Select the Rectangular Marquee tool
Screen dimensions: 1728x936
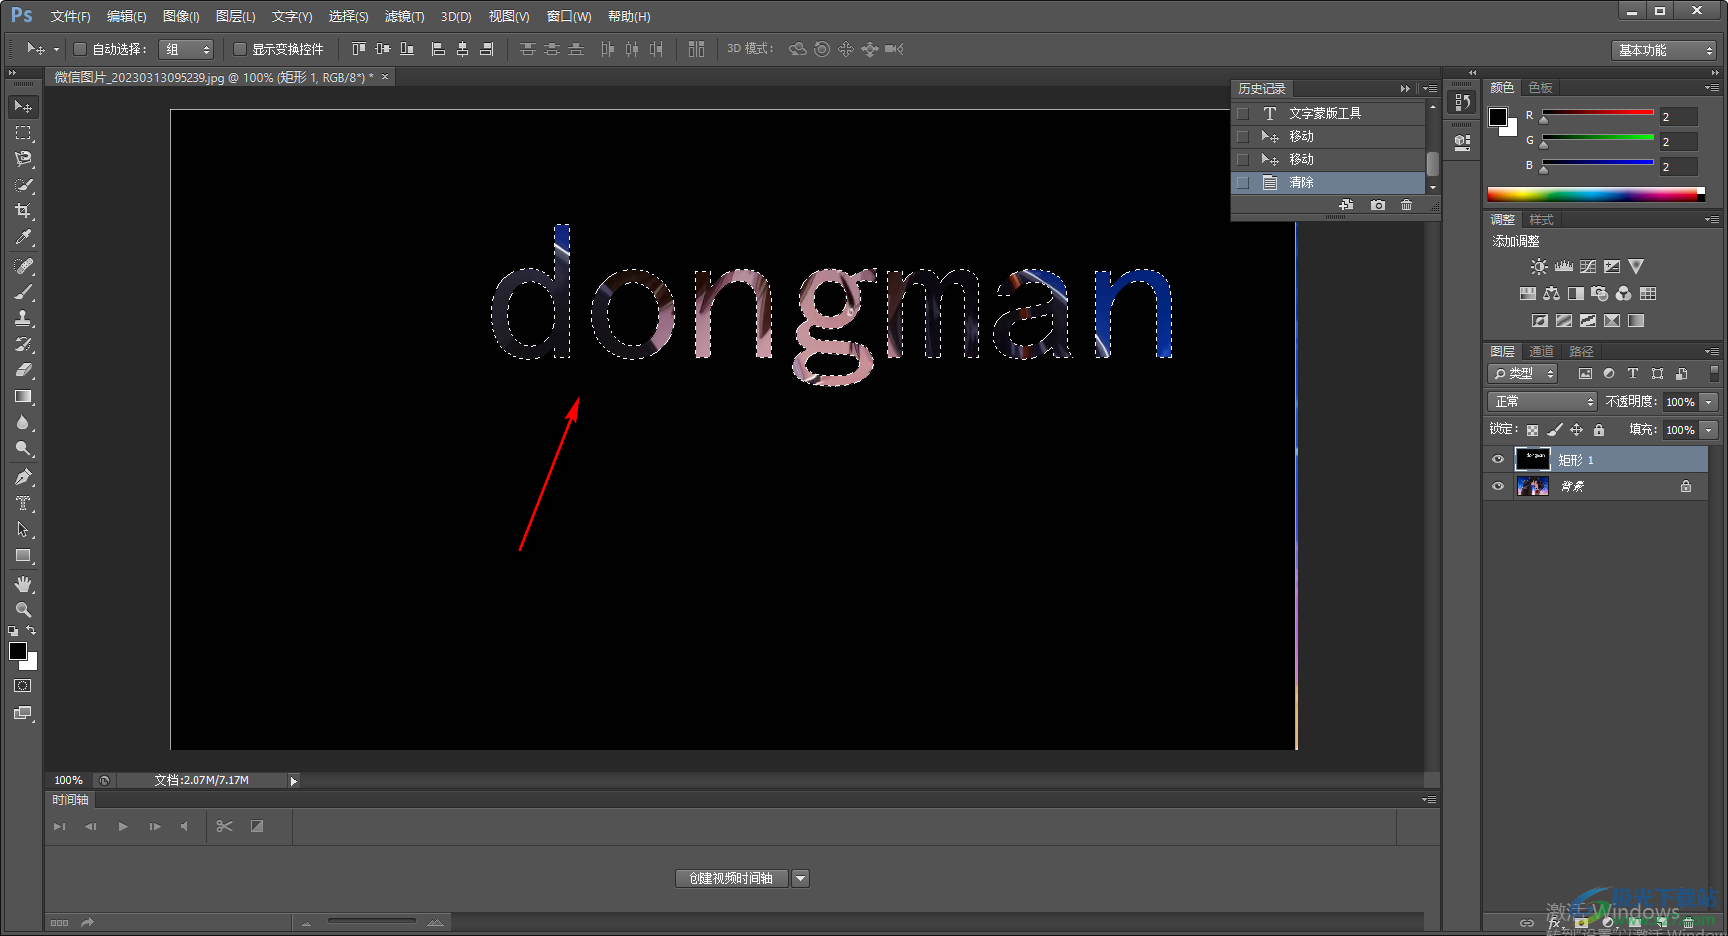point(23,133)
